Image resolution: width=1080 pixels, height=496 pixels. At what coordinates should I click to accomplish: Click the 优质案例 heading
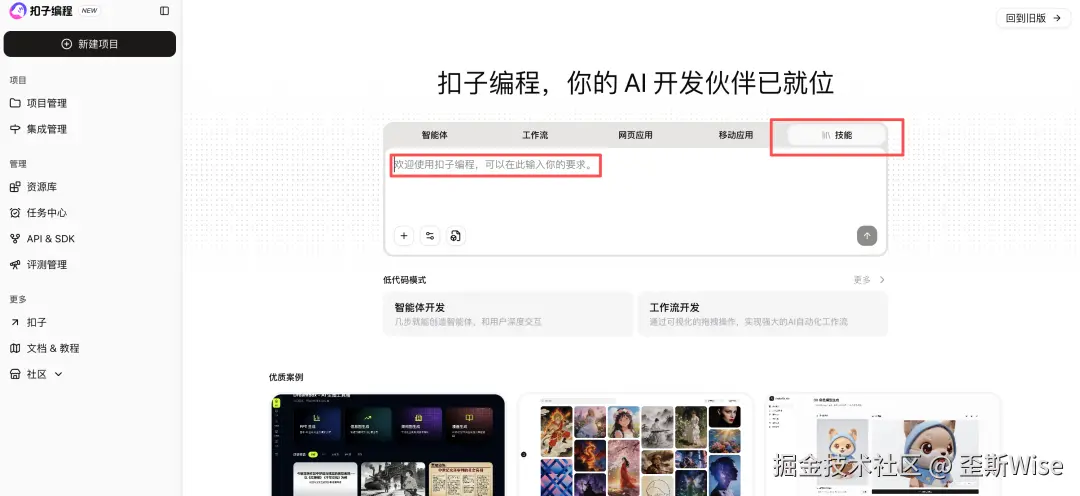286,377
